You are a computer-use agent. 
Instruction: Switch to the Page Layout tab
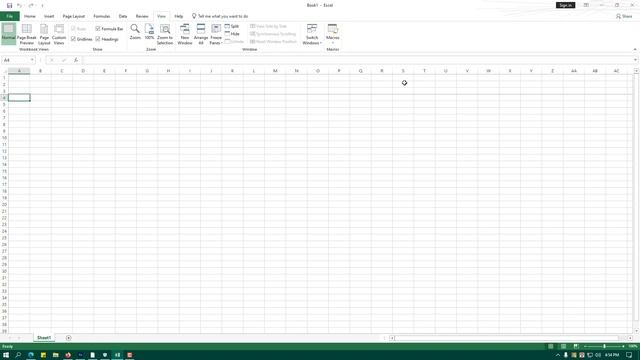73,16
